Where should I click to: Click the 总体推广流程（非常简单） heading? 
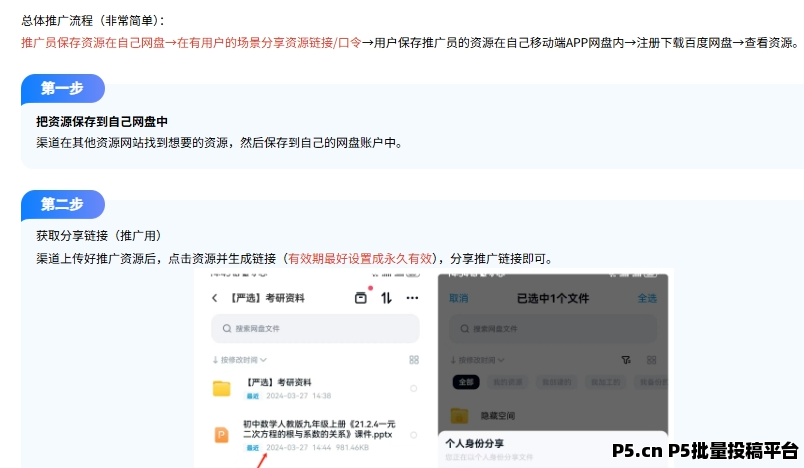pos(93,21)
